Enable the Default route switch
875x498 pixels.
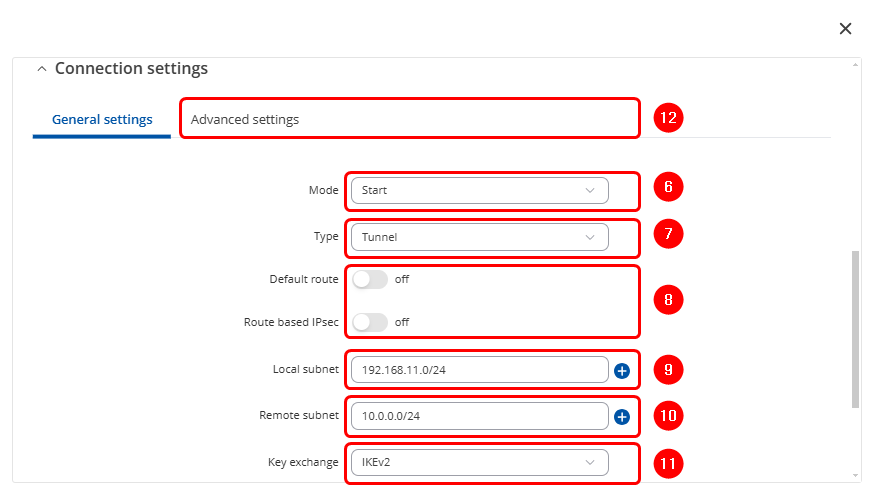pos(369,280)
